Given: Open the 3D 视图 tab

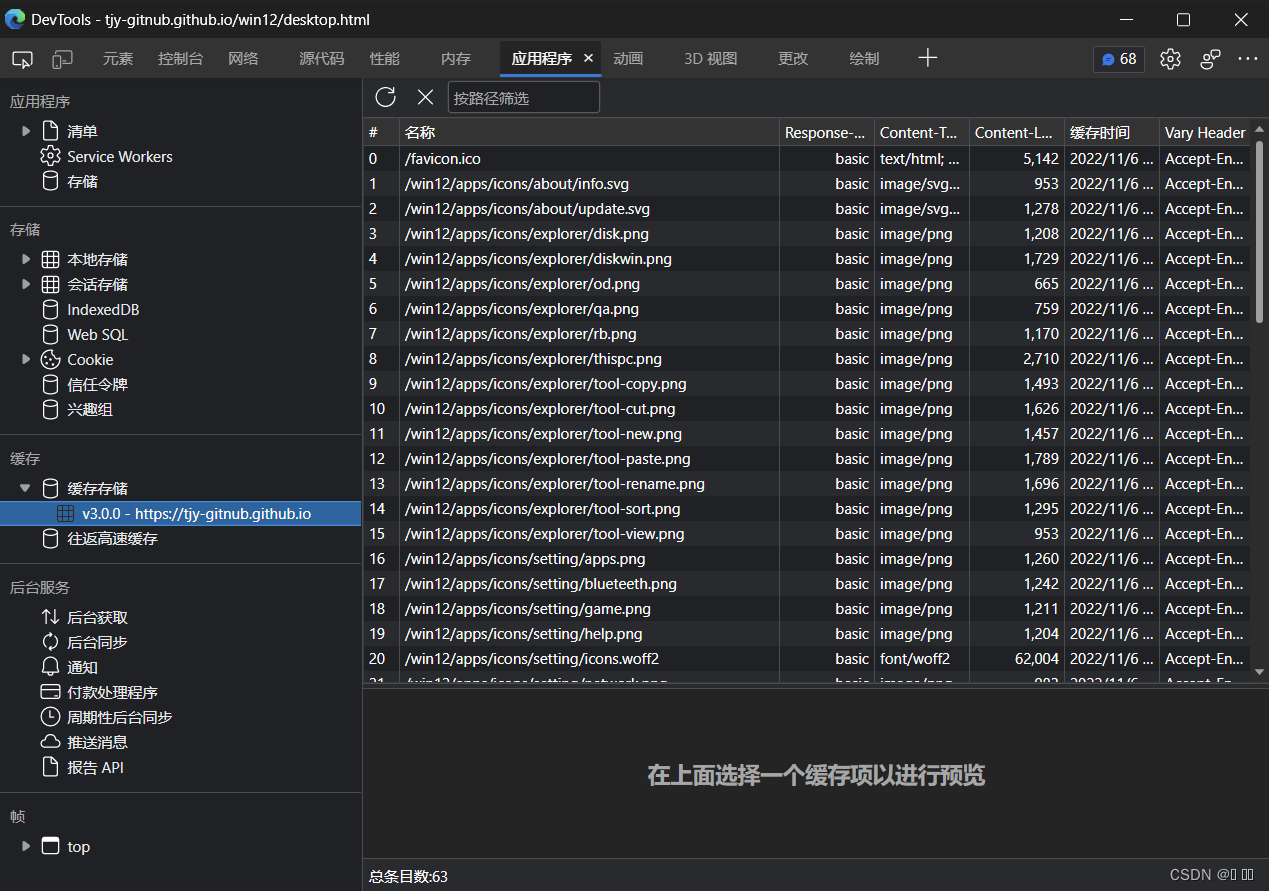Looking at the screenshot, I should point(711,59).
